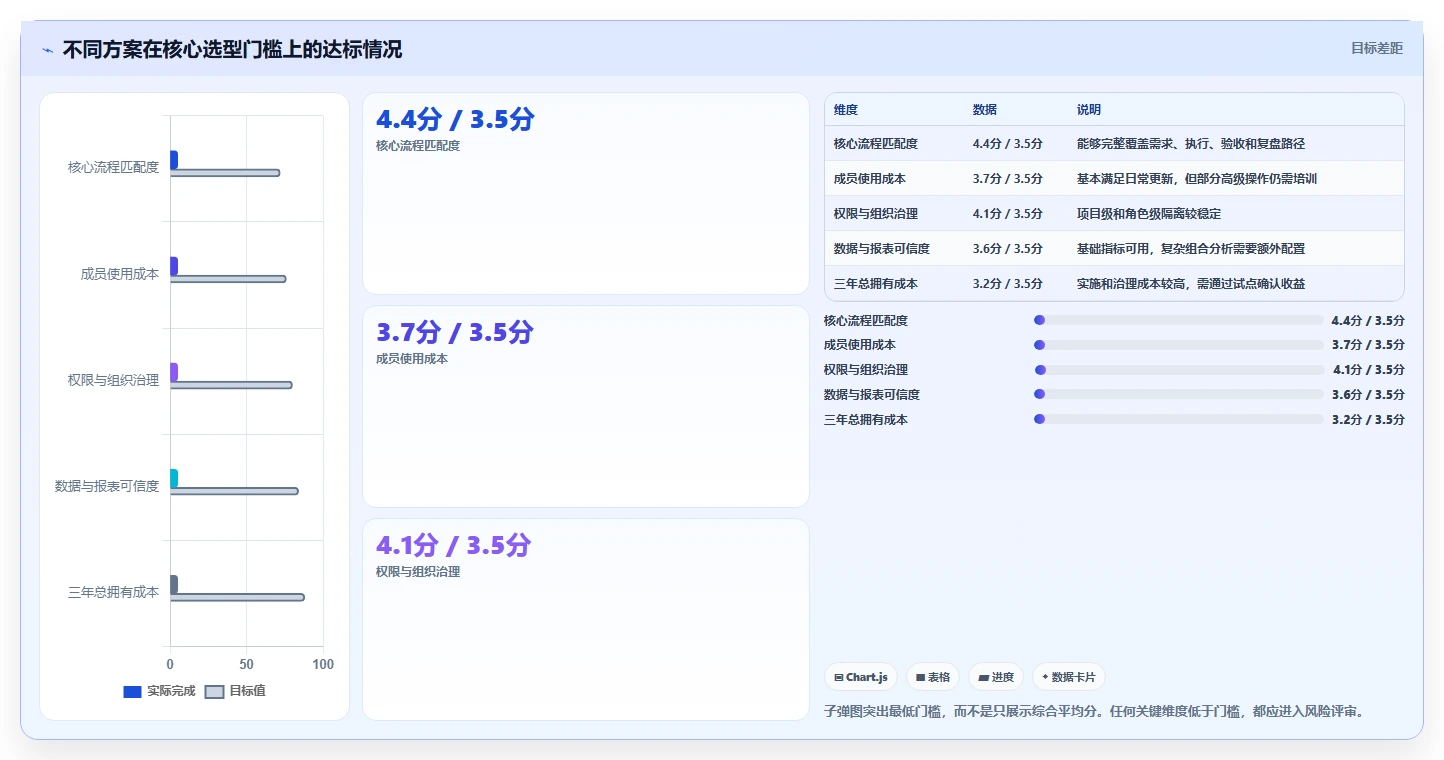Click the 维度 table column header

point(846,110)
